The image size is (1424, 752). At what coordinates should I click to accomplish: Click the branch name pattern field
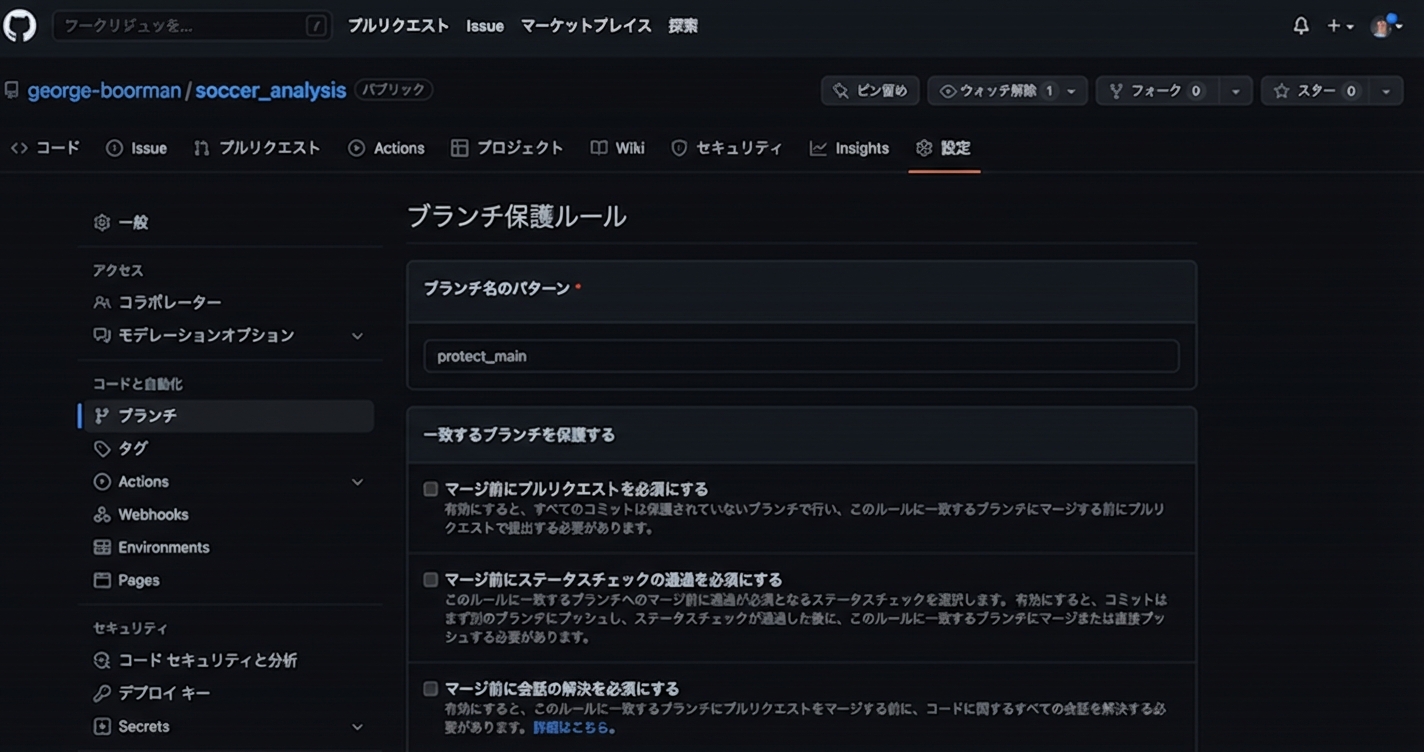tap(801, 356)
